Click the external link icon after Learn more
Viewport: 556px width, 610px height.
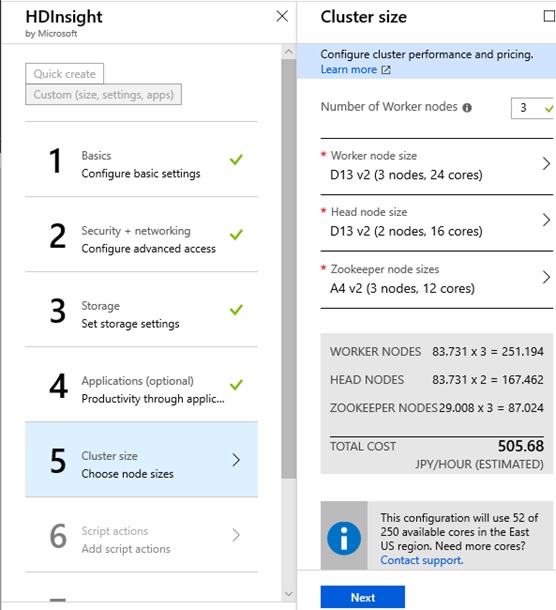coord(386,70)
